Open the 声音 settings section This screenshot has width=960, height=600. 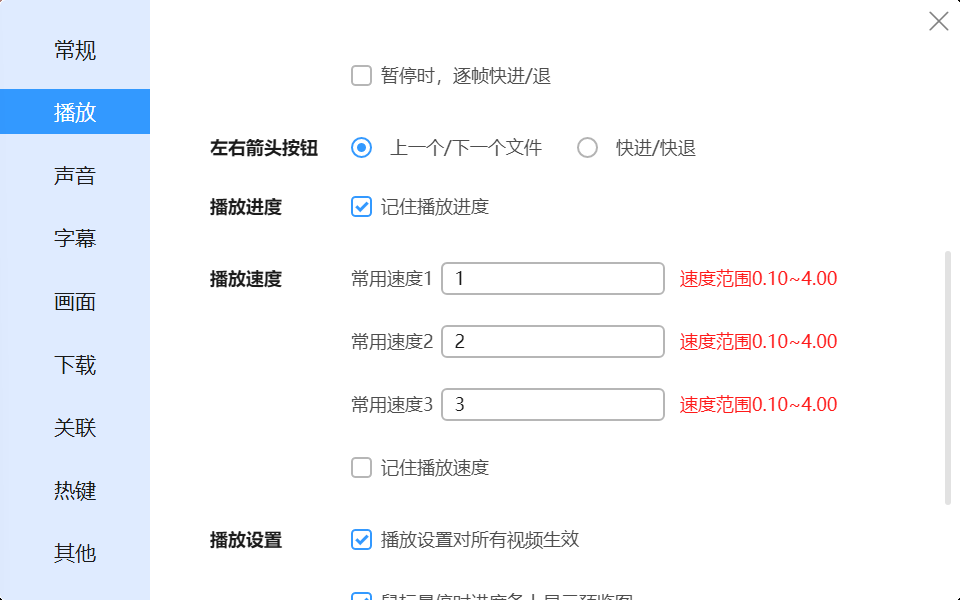tap(74, 175)
